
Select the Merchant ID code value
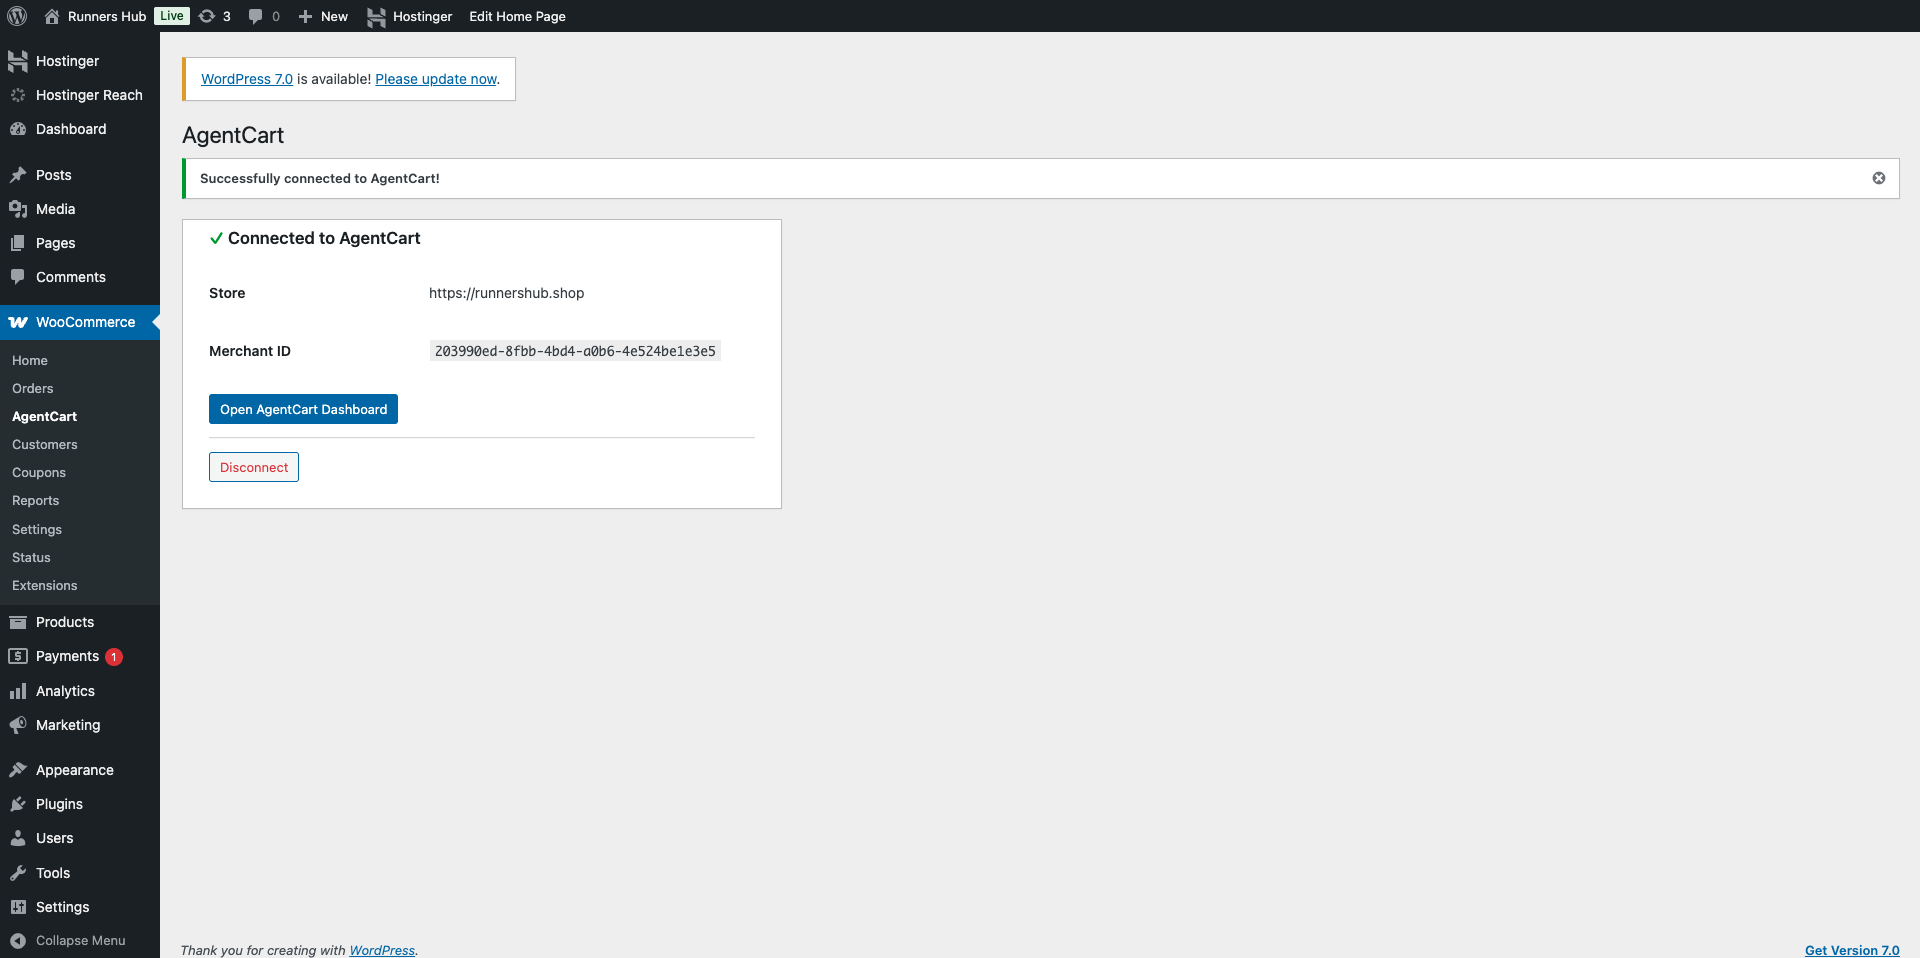tap(575, 351)
